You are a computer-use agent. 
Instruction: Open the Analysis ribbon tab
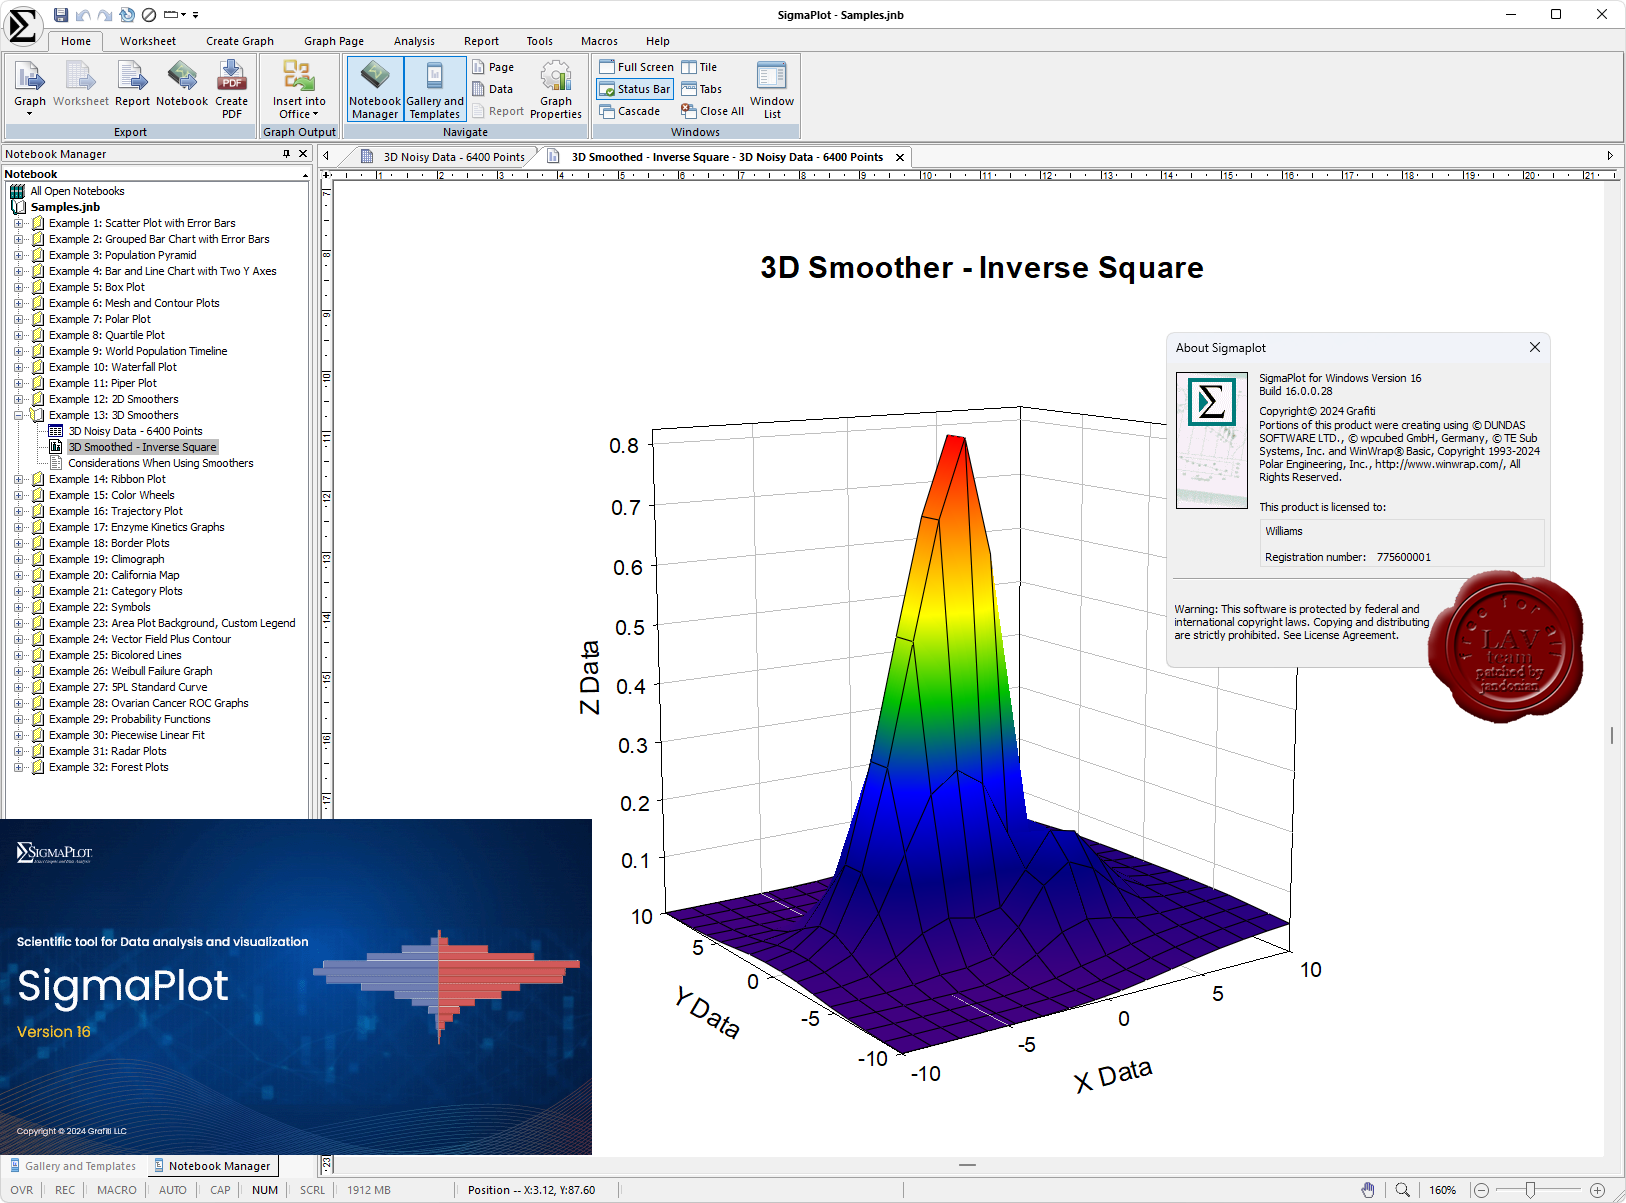point(414,41)
